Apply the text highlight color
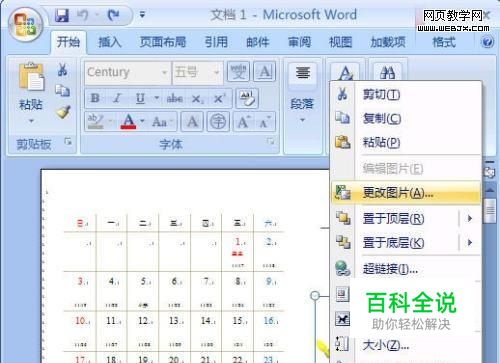This screenshot has width=500, height=363. click(x=96, y=122)
